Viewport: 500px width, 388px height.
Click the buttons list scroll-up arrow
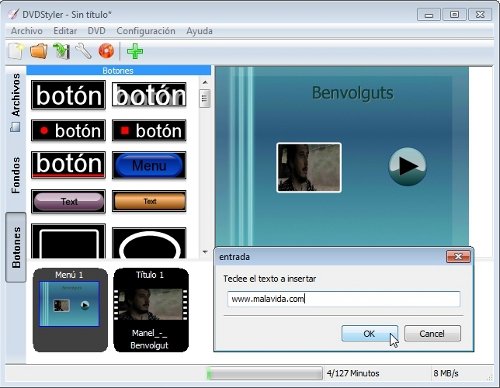pos(205,82)
